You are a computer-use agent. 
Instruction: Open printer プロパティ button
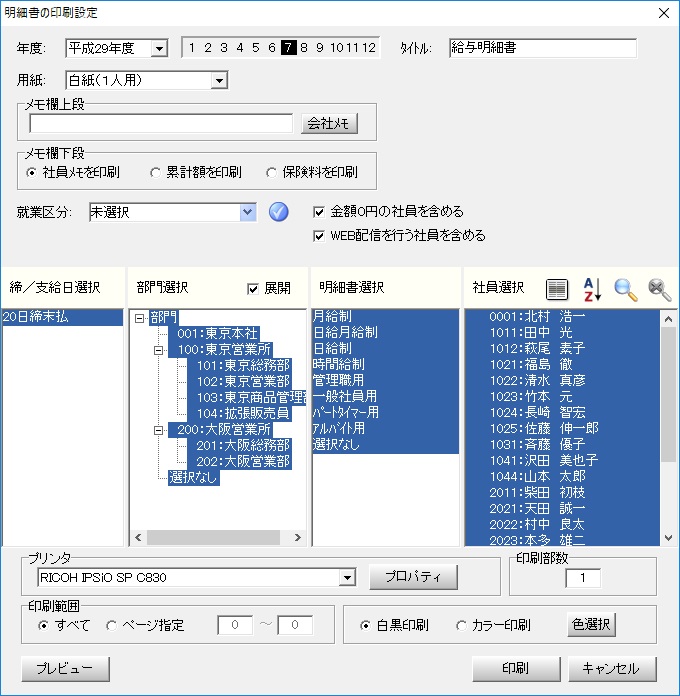tap(413, 577)
